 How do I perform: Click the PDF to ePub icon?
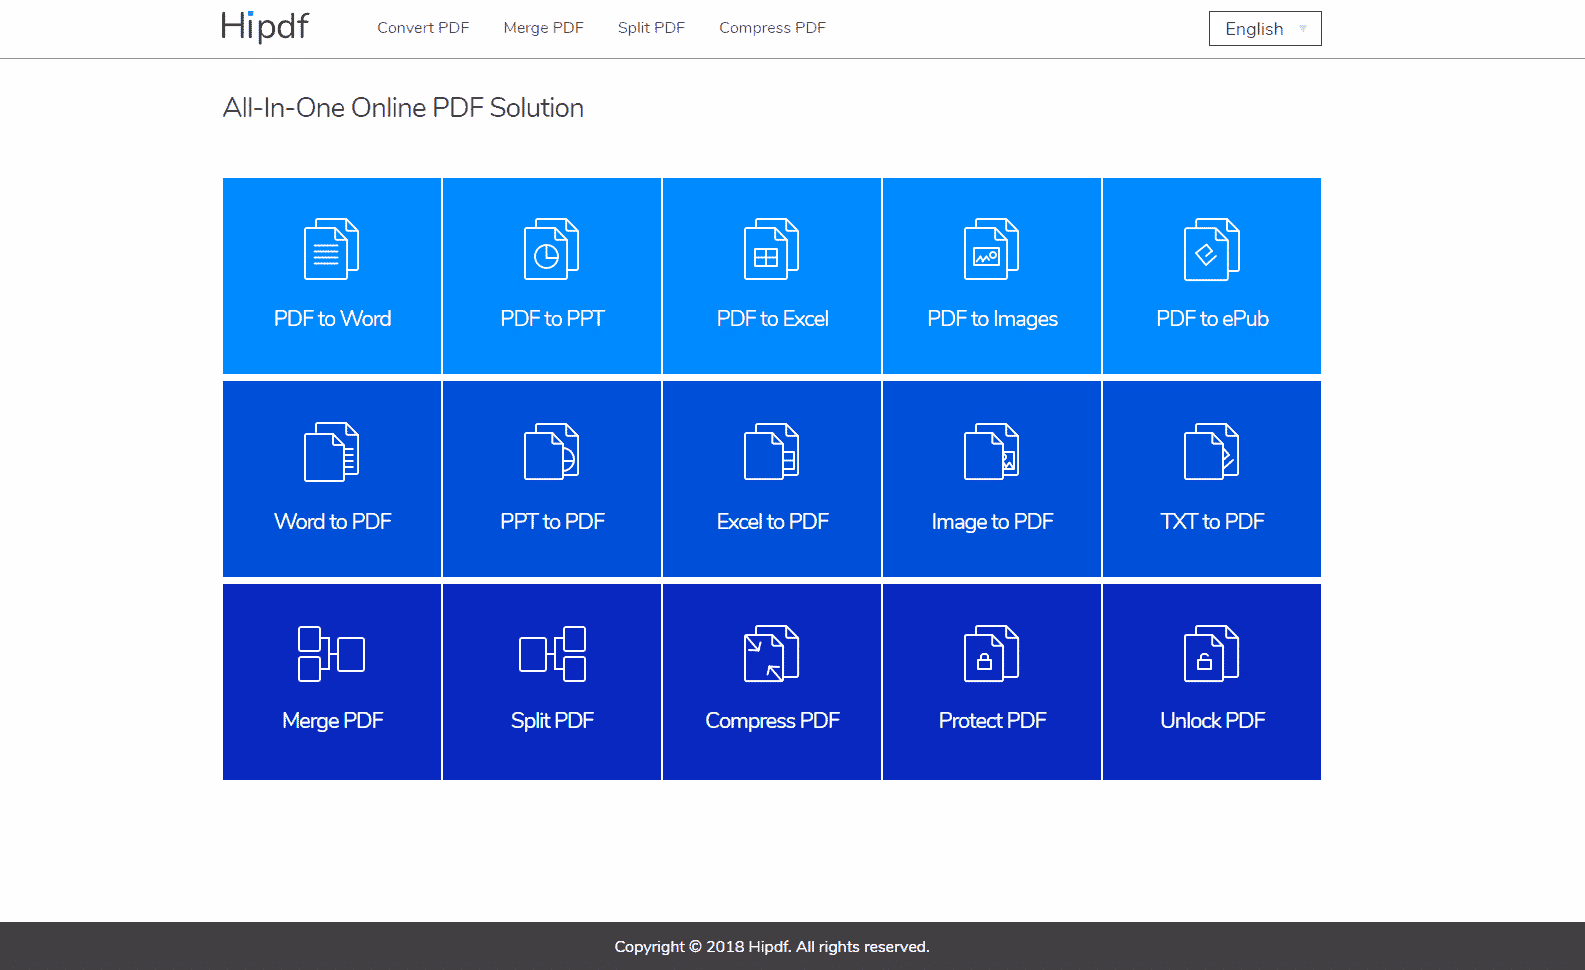[1211, 249]
